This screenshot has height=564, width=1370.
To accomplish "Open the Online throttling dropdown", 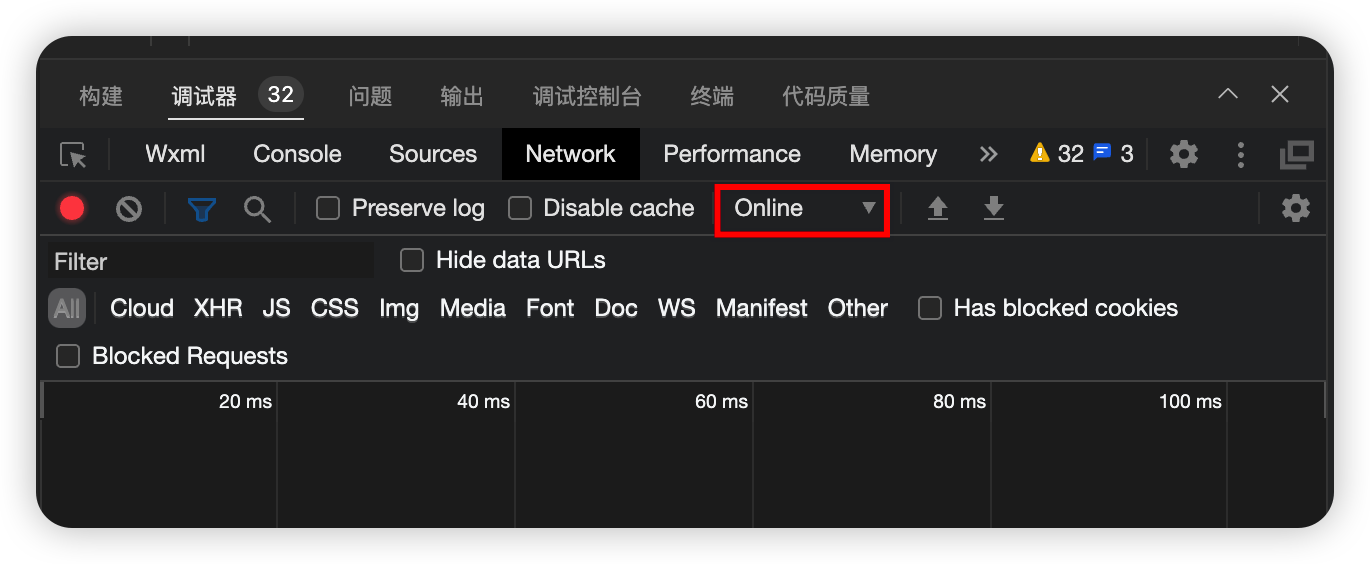I will point(802,208).
